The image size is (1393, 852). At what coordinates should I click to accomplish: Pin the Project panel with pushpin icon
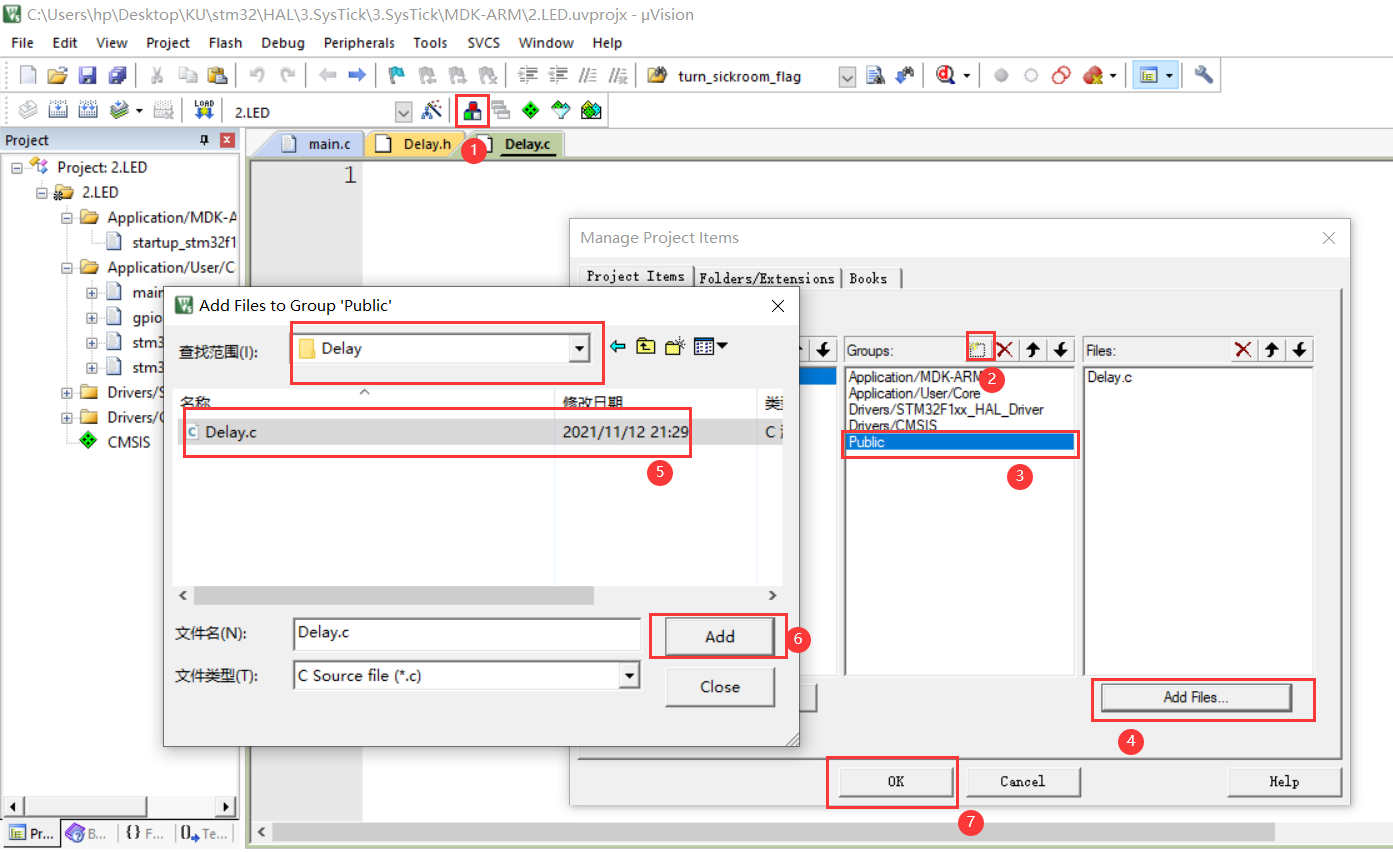click(205, 140)
